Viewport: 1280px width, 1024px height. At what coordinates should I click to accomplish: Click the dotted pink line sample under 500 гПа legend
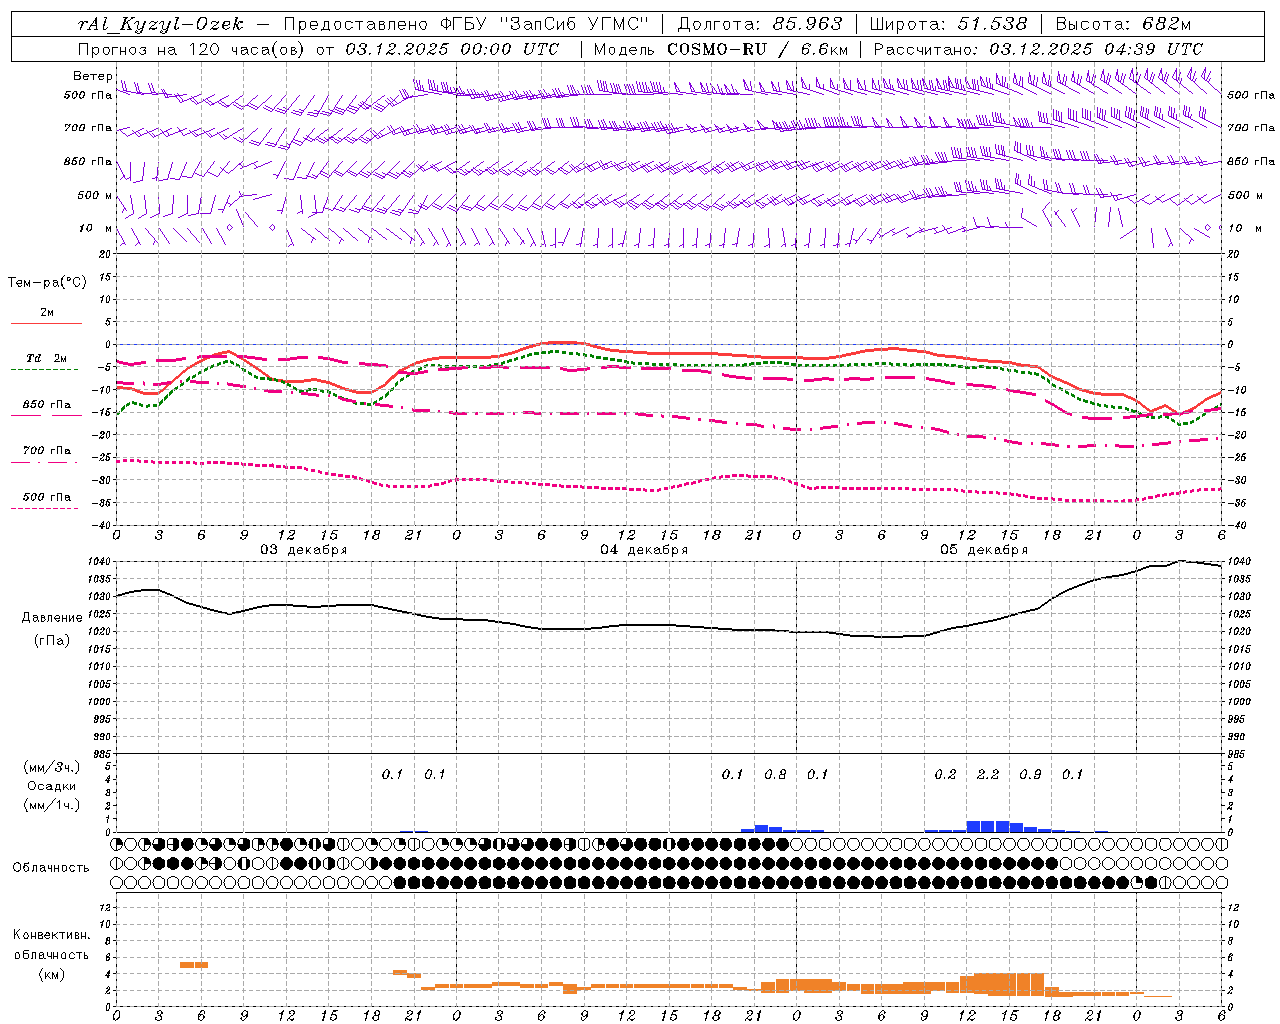pyautogui.click(x=45, y=509)
